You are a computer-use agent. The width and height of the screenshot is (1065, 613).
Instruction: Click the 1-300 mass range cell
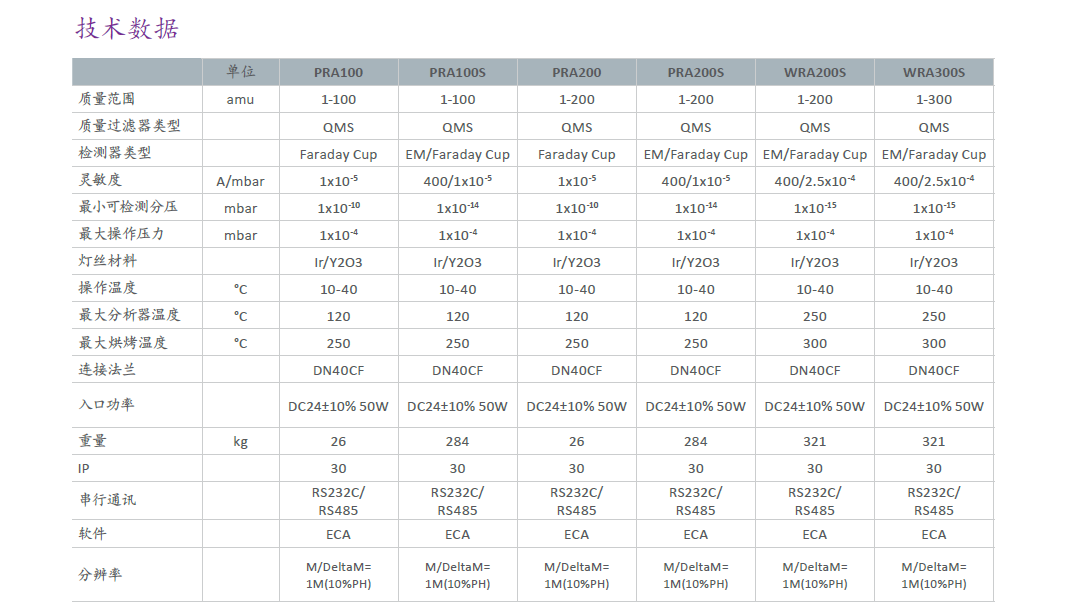(x=933, y=100)
